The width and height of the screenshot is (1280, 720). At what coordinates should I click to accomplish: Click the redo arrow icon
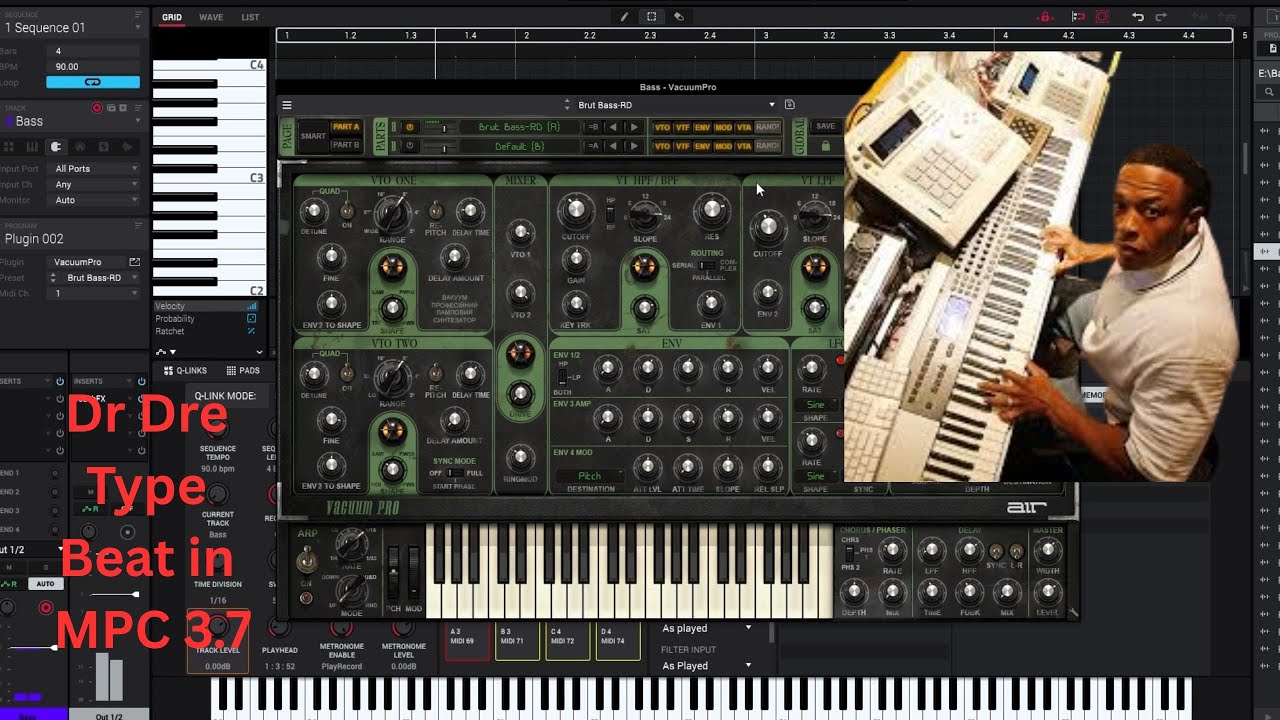[1161, 16]
